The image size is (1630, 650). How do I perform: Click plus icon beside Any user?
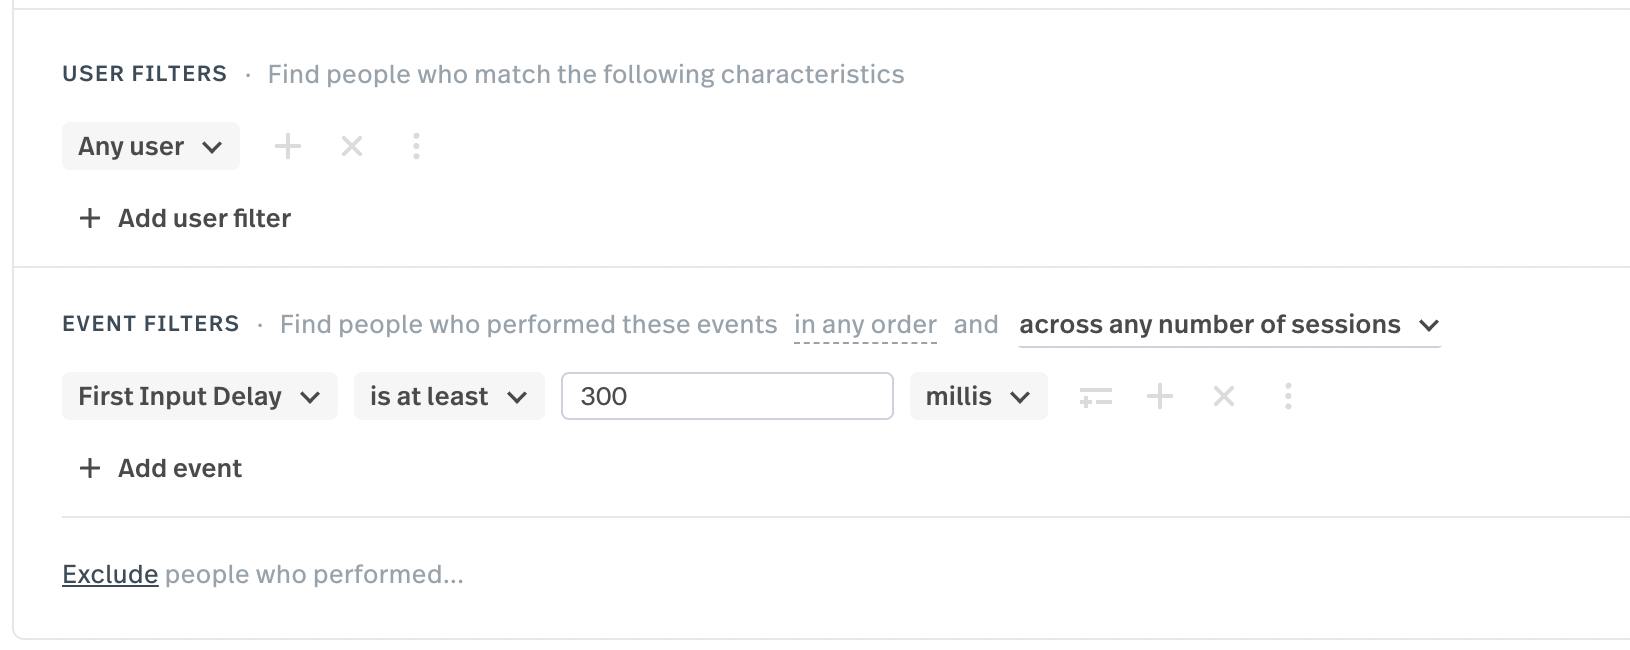tap(288, 147)
